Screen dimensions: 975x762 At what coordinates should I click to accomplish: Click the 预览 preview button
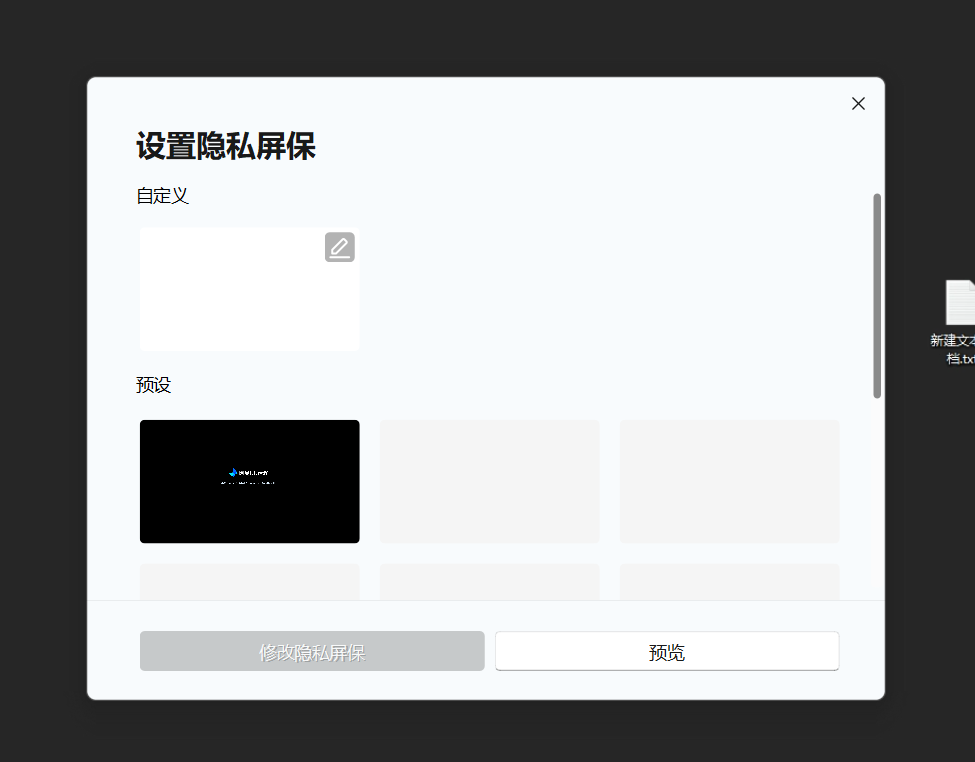coord(667,651)
